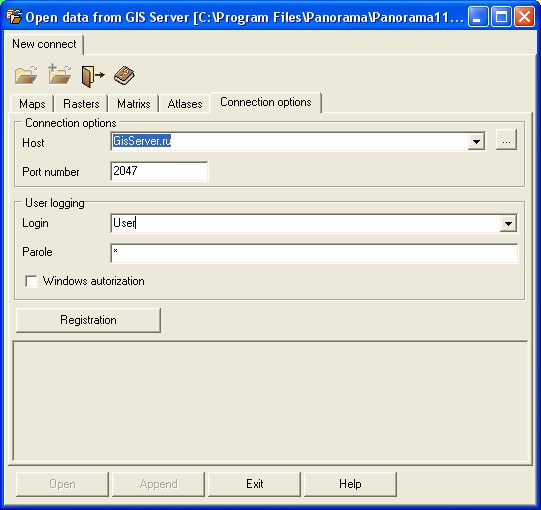Select the New connect tab

[x=44, y=44]
